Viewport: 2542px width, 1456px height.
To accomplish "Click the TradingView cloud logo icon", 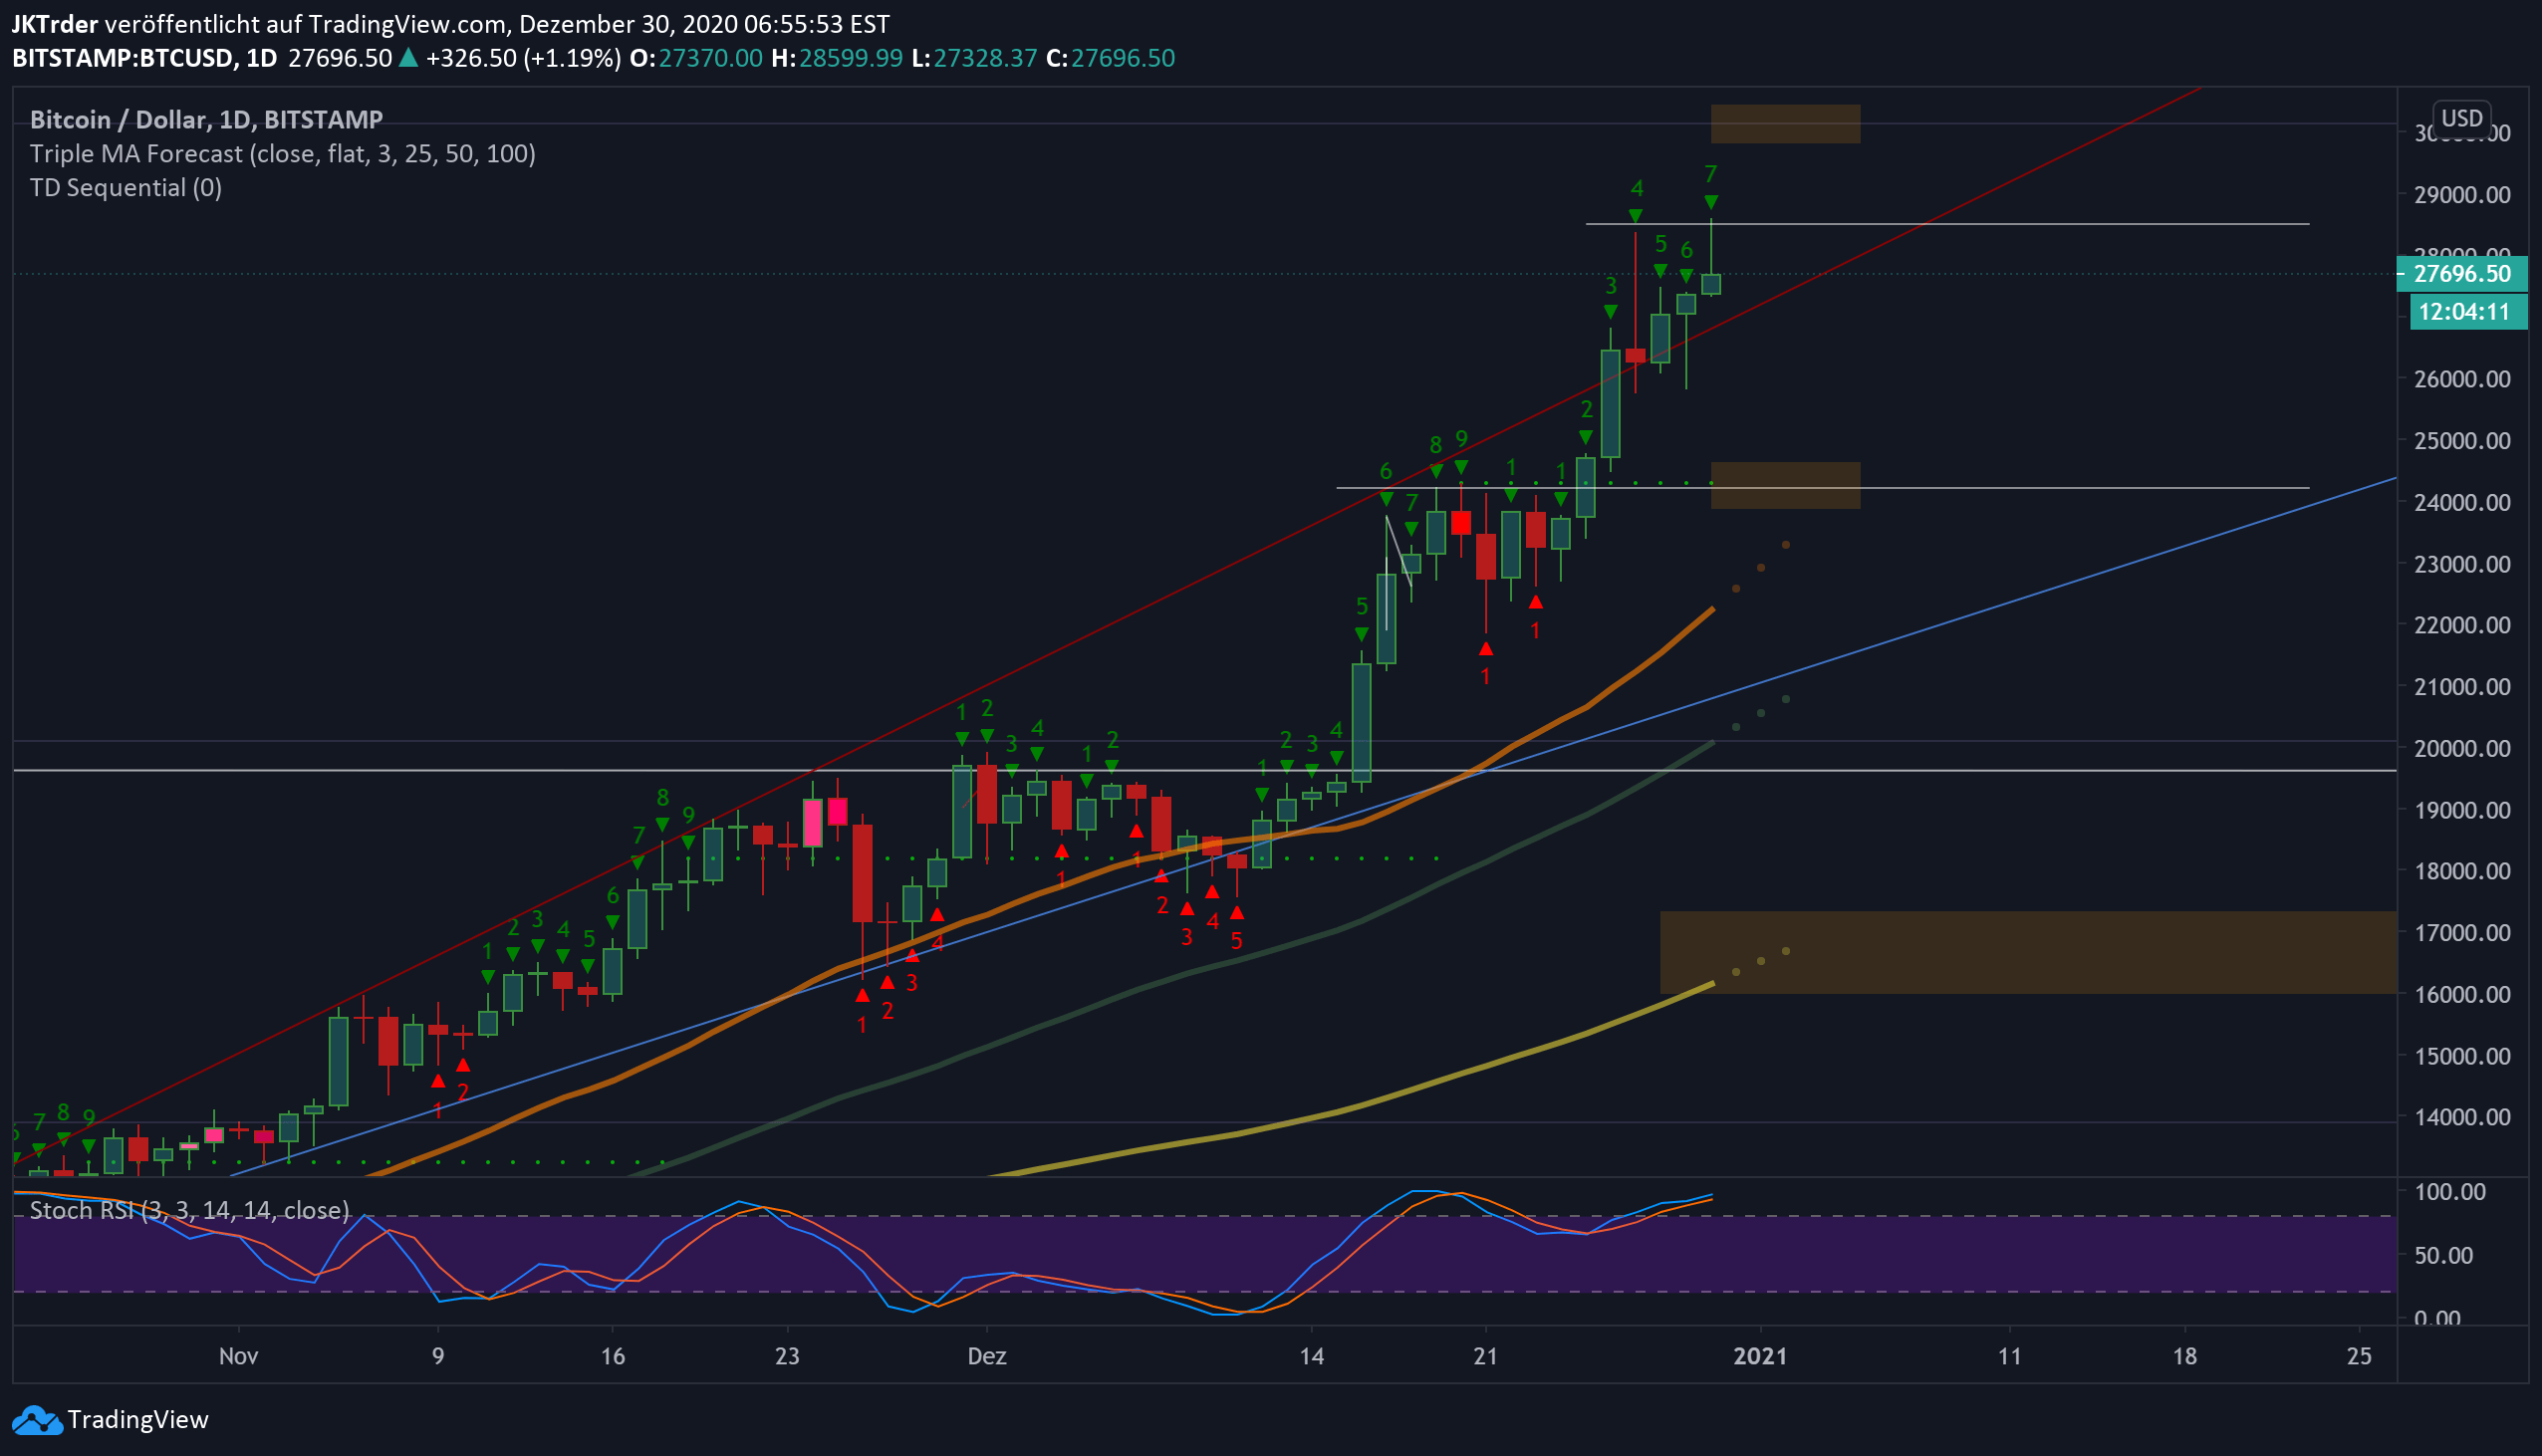I will tap(36, 1420).
